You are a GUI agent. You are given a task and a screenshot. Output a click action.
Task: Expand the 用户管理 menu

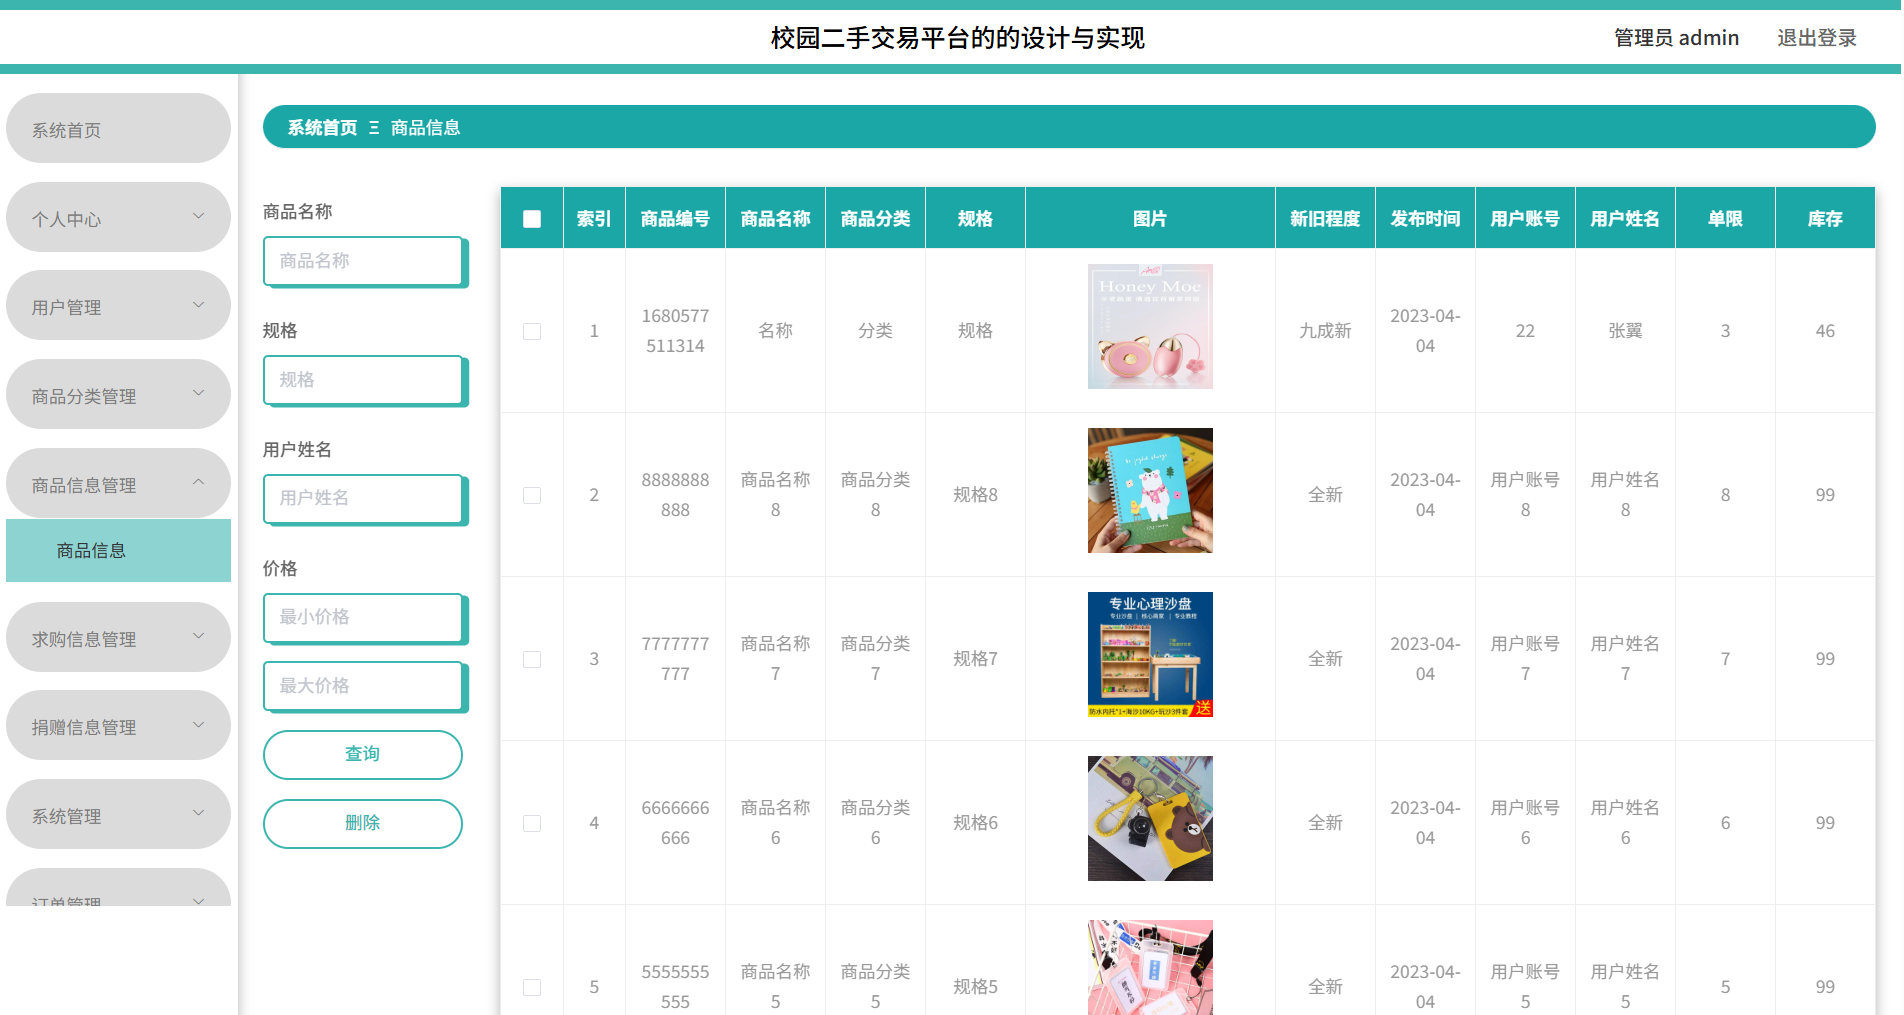point(118,305)
